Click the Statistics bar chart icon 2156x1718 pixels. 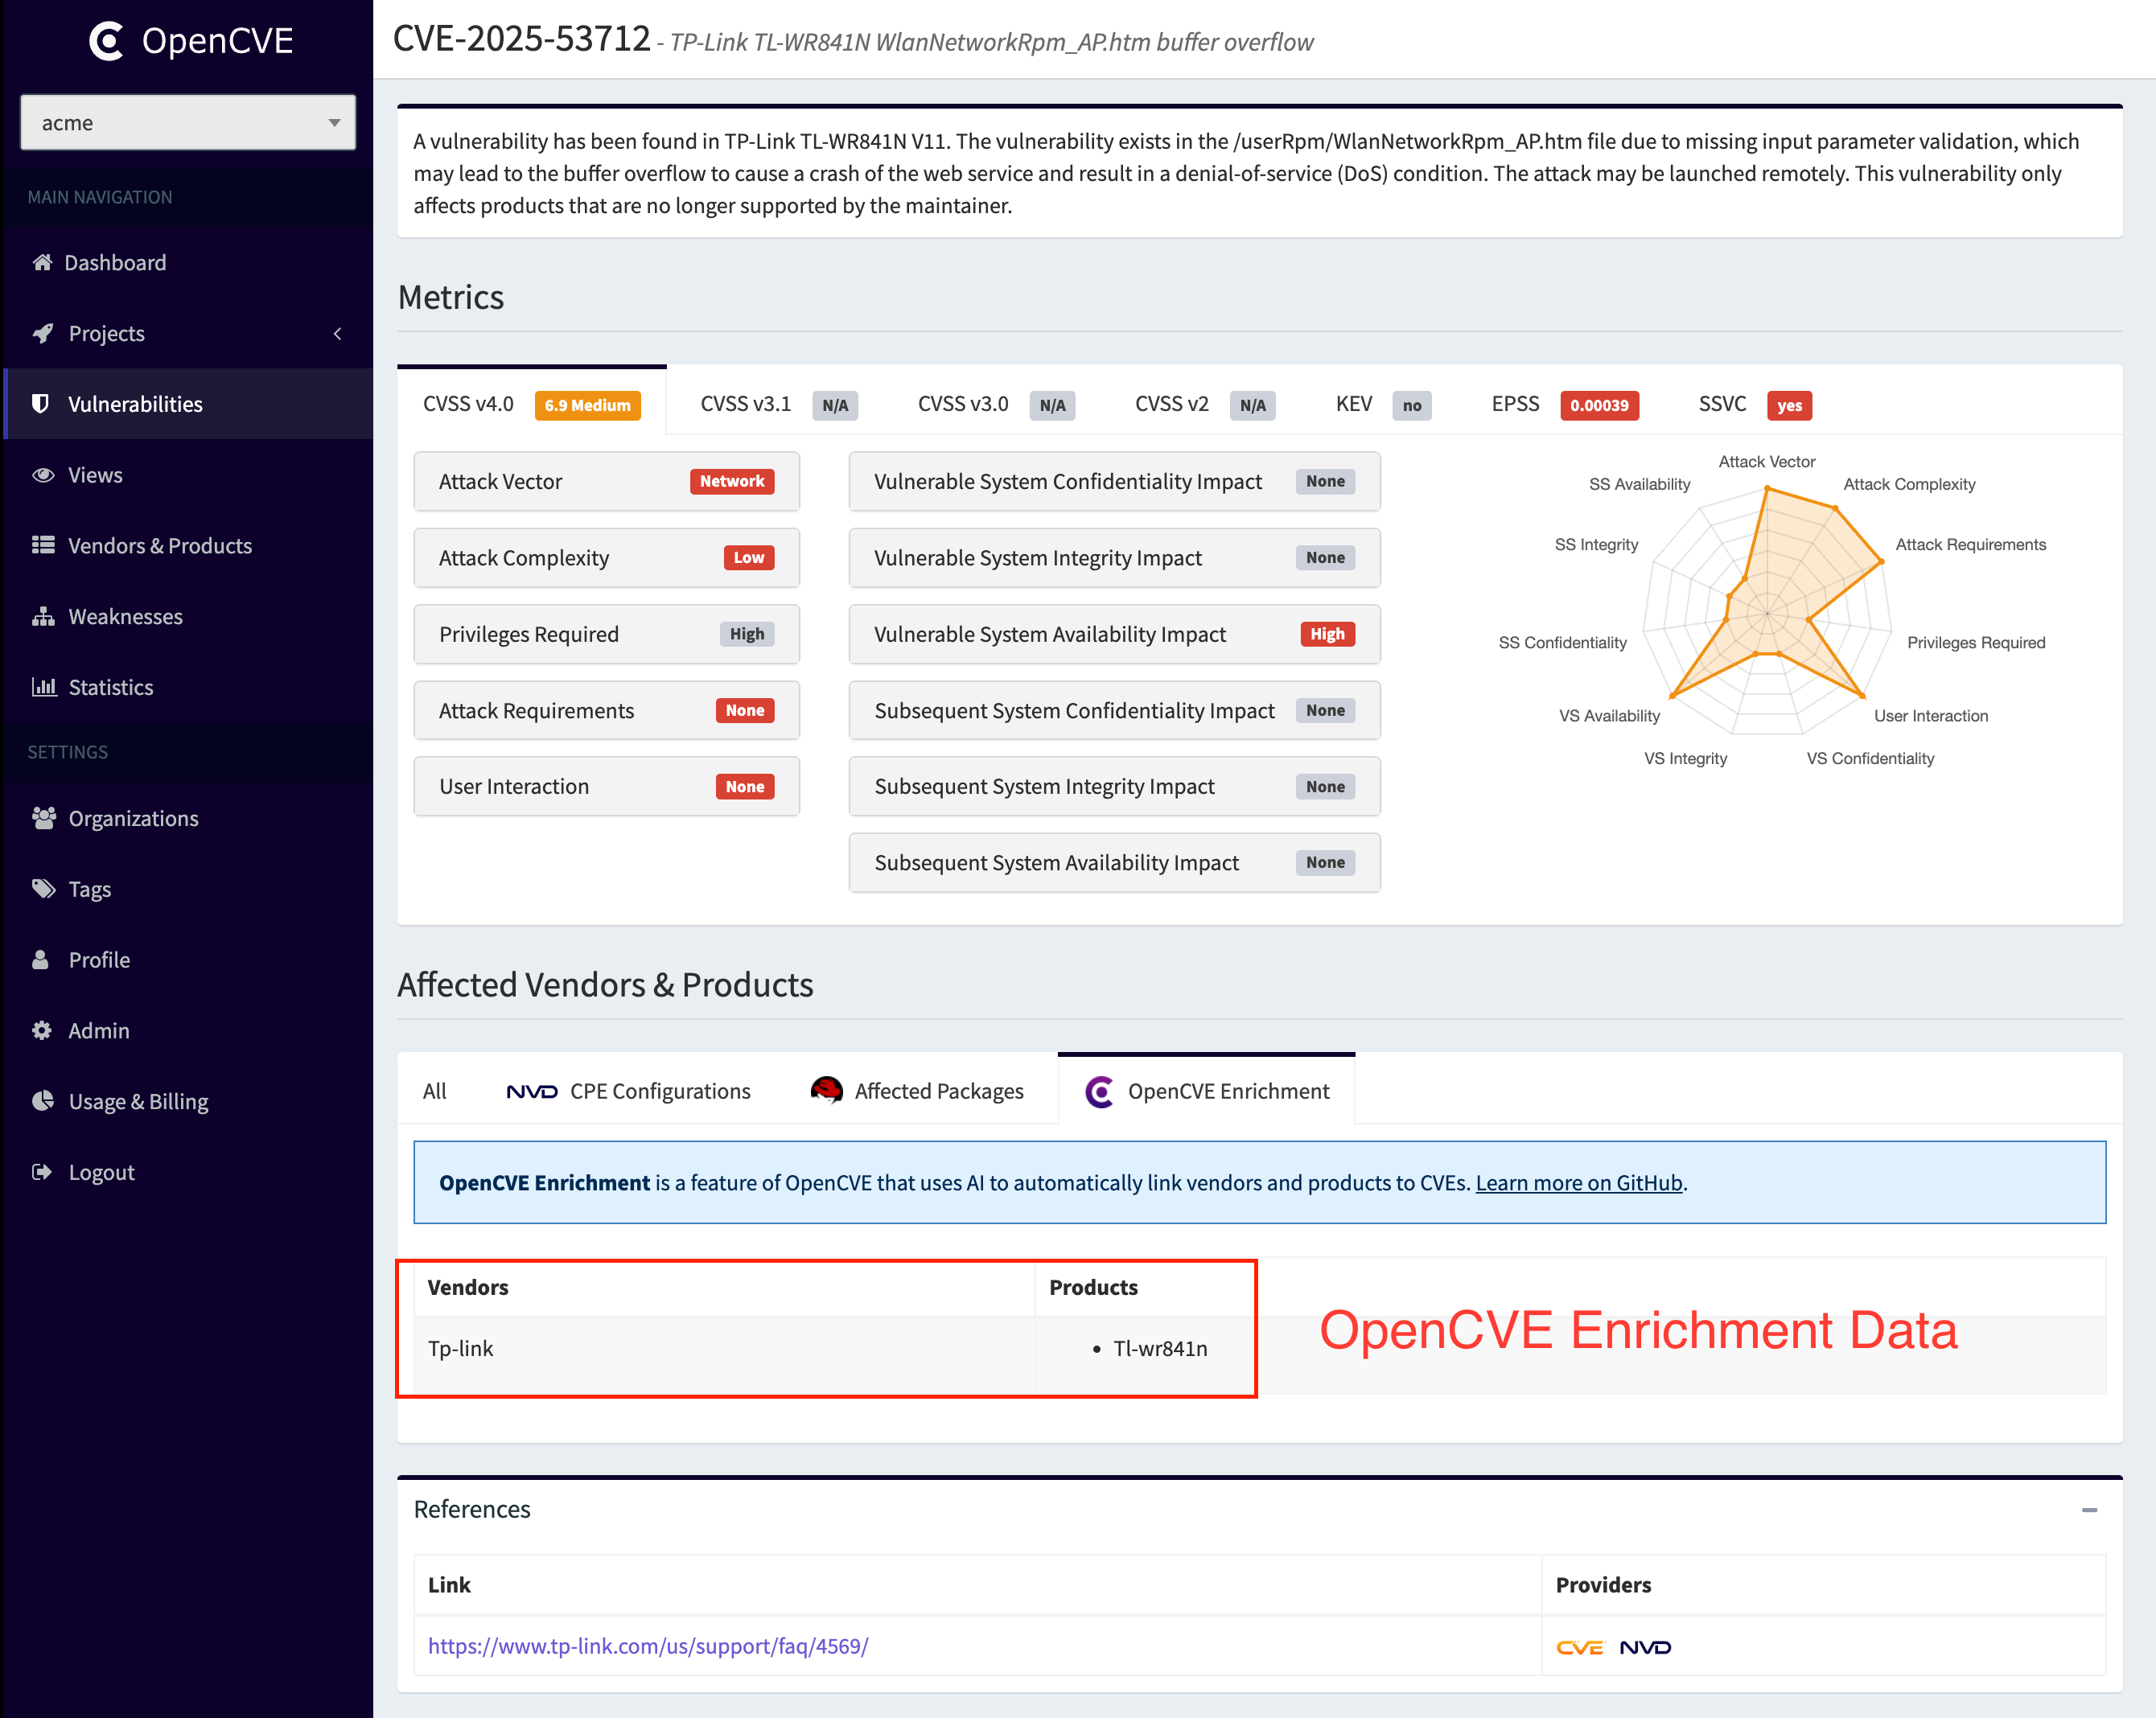pos(43,687)
